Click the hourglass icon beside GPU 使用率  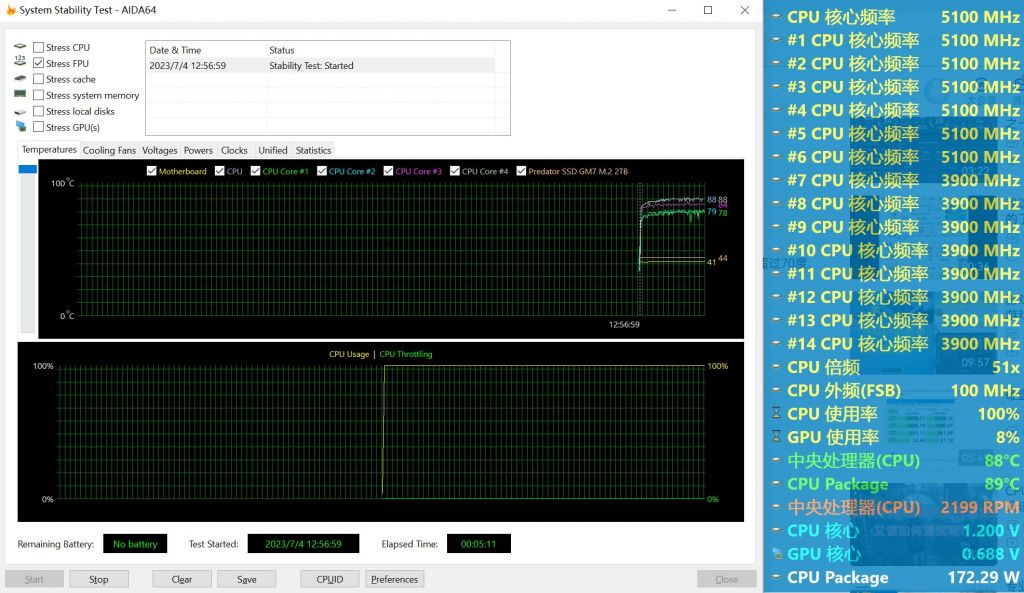pyautogui.click(x=776, y=436)
